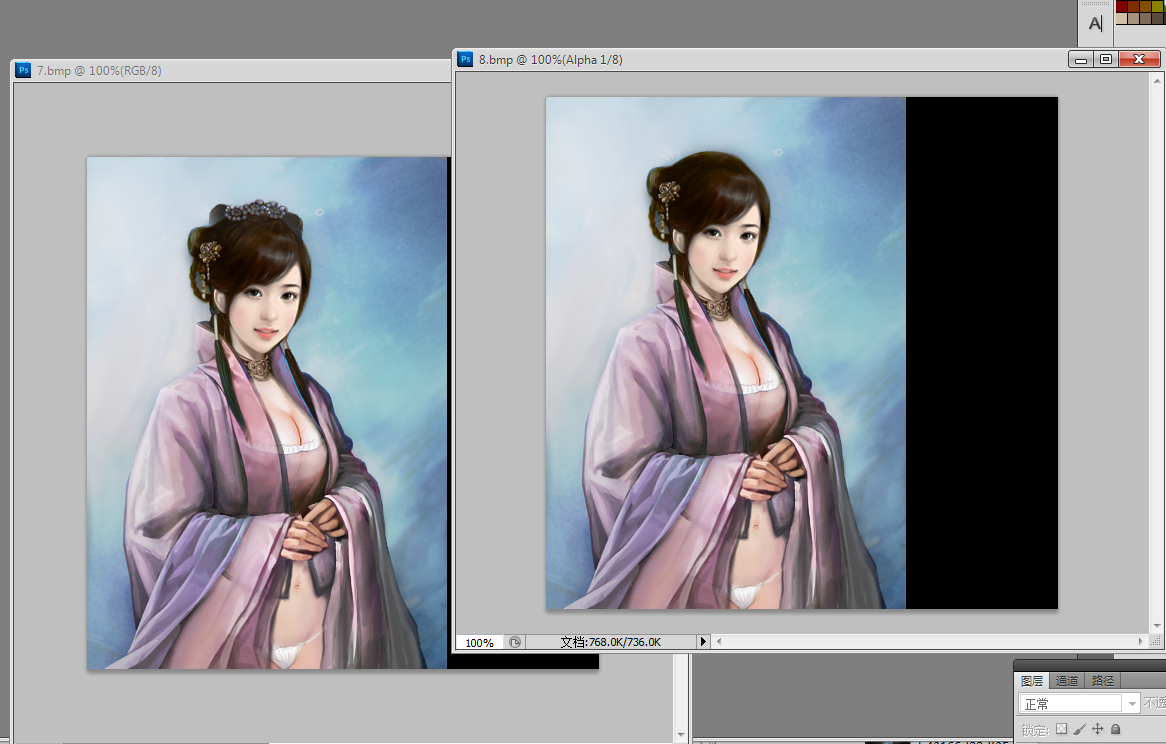The image size is (1166, 744).
Task: Click the portrait image in 8.bmp canvas
Action: (x=726, y=353)
